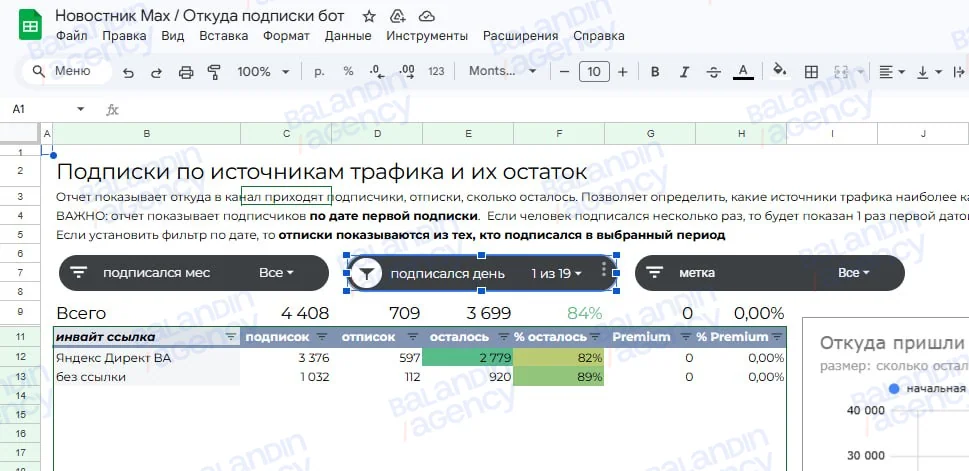Open the Данные menu
The height and width of the screenshot is (471, 969).
[348, 36]
